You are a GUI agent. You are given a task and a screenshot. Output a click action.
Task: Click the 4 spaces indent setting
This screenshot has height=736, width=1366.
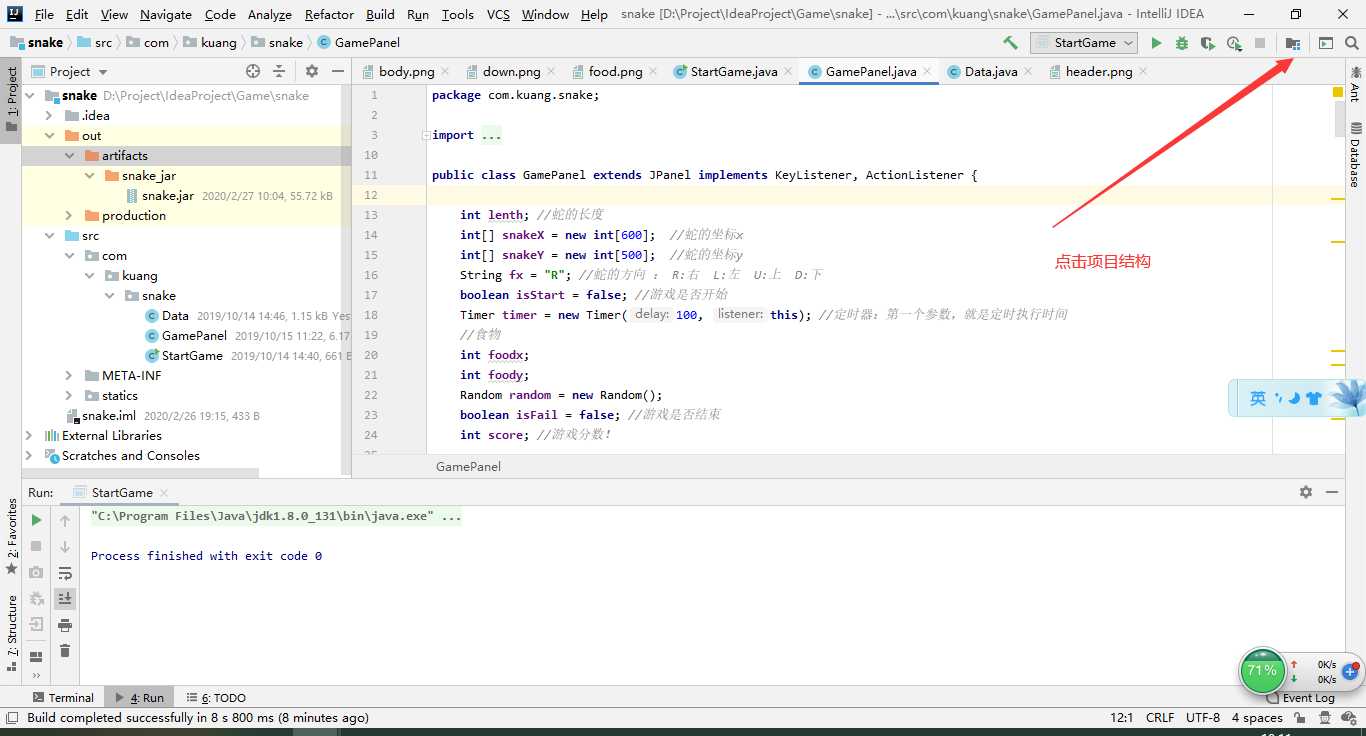pyautogui.click(x=1257, y=718)
